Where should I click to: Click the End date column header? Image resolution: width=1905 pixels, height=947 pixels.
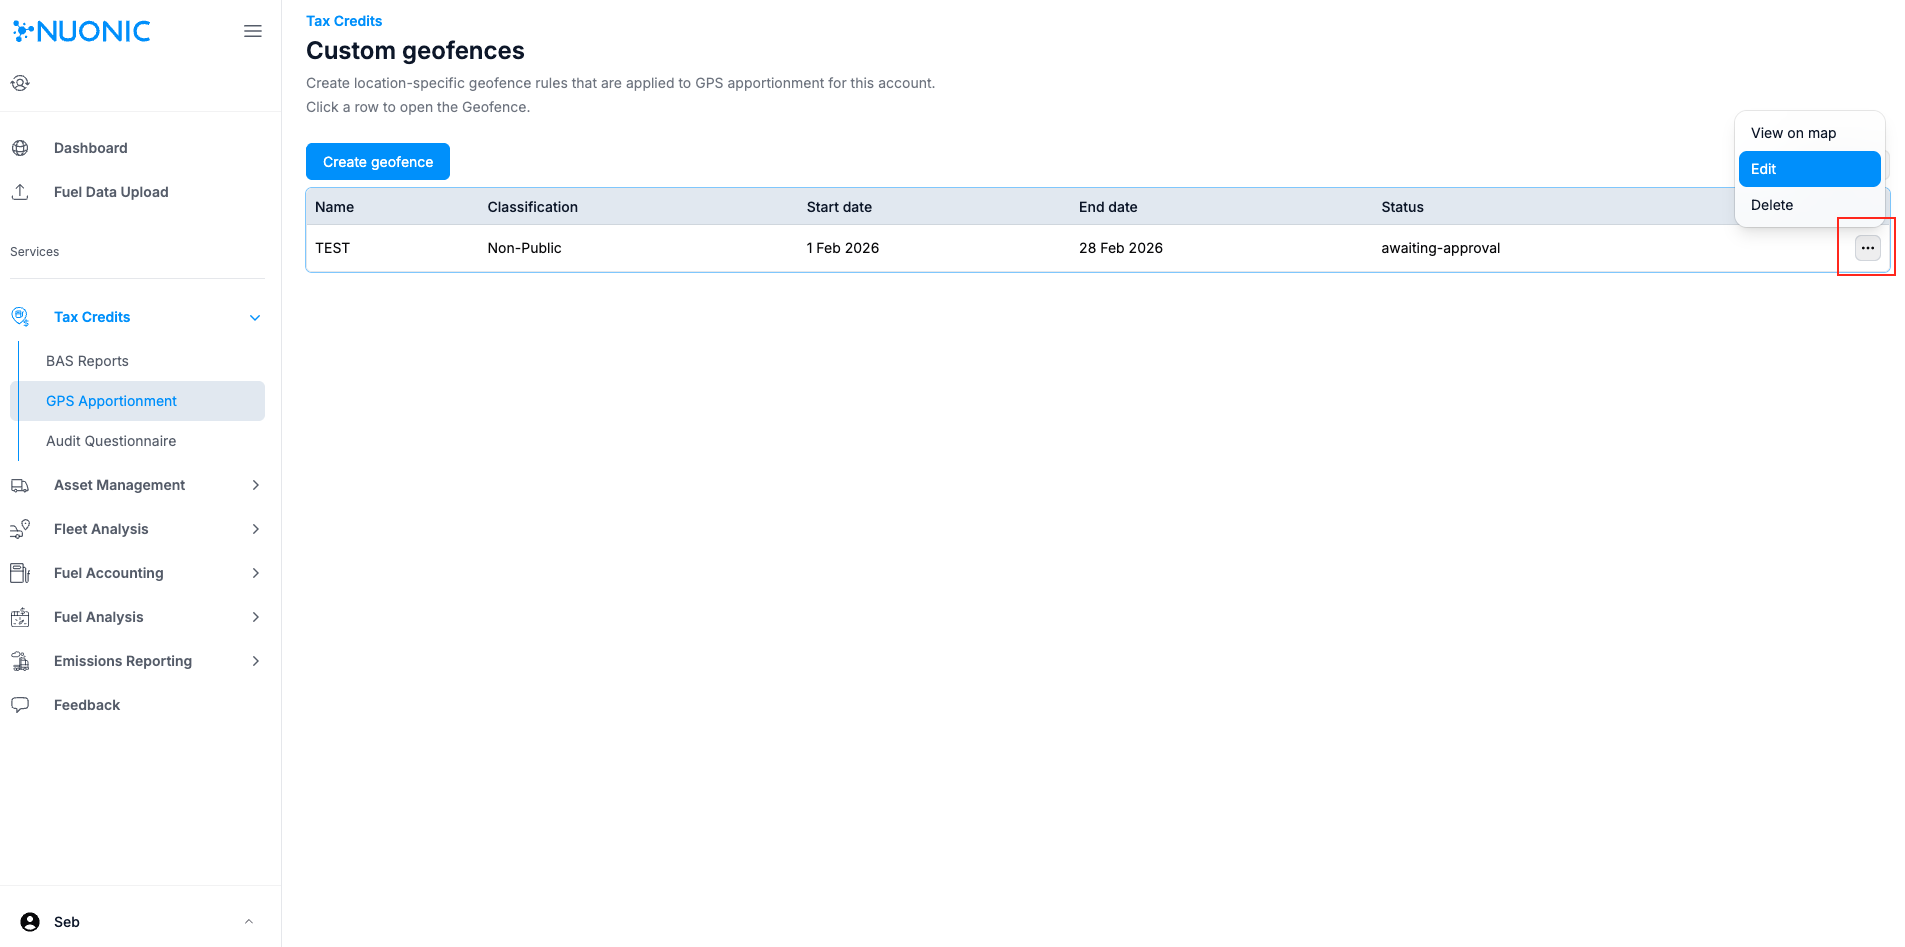[1108, 207]
